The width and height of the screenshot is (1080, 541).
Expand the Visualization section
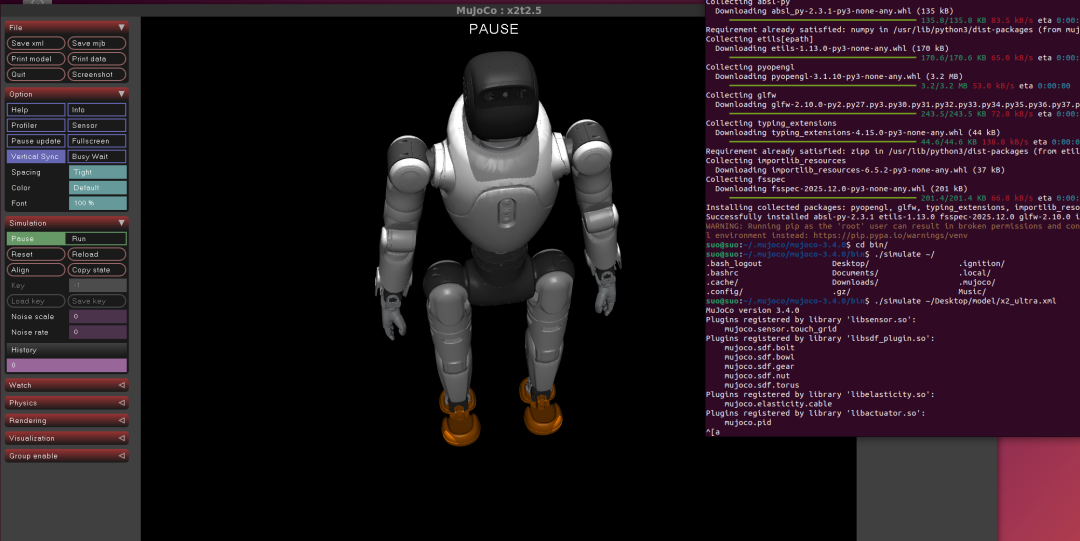click(67, 438)
